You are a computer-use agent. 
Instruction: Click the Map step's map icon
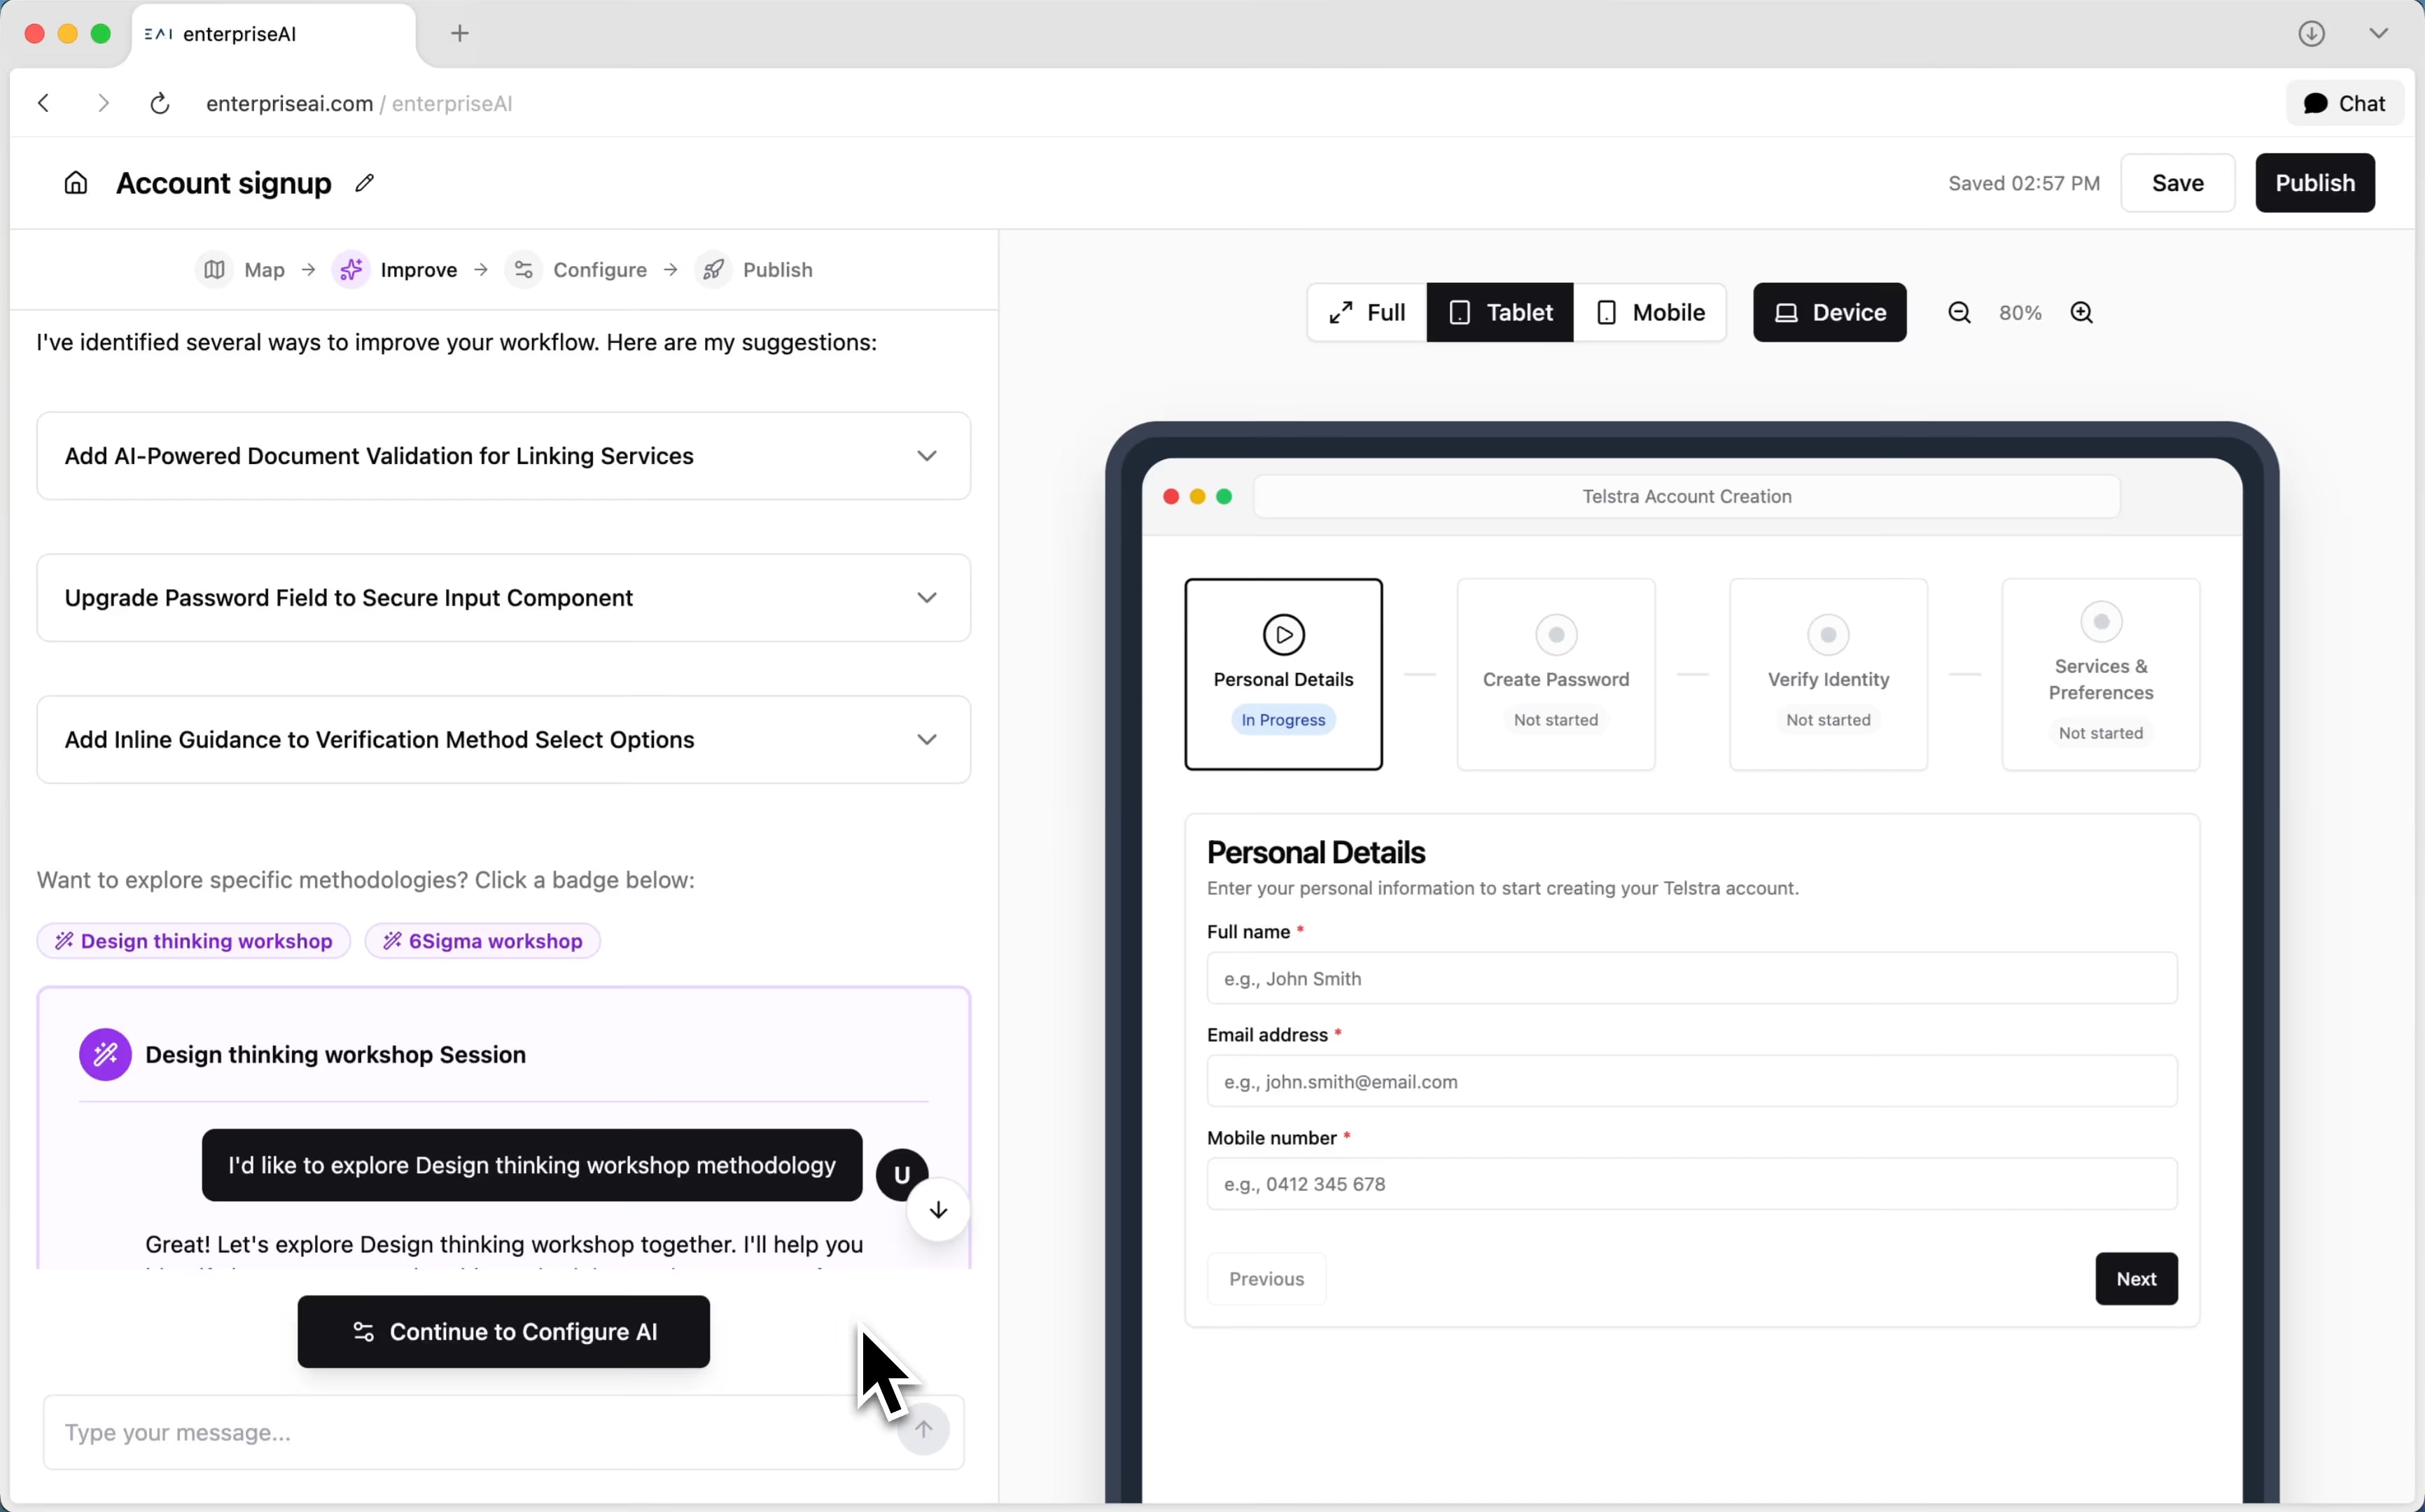point(214,270)
